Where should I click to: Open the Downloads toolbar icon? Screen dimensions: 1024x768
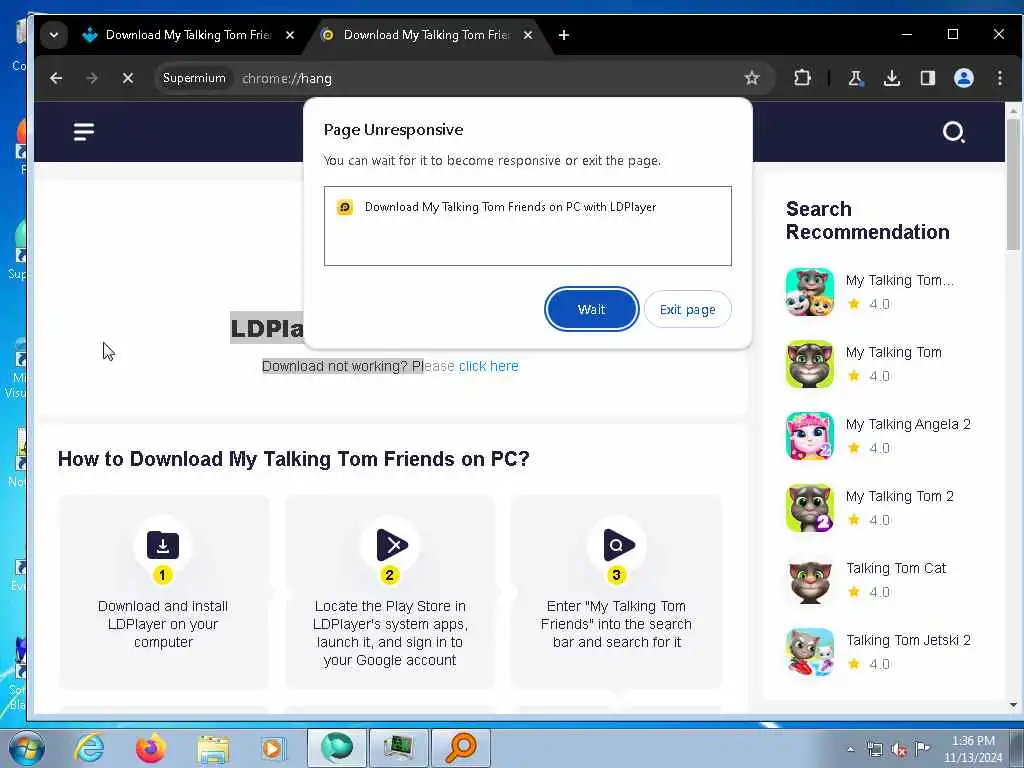click(891, 78)
